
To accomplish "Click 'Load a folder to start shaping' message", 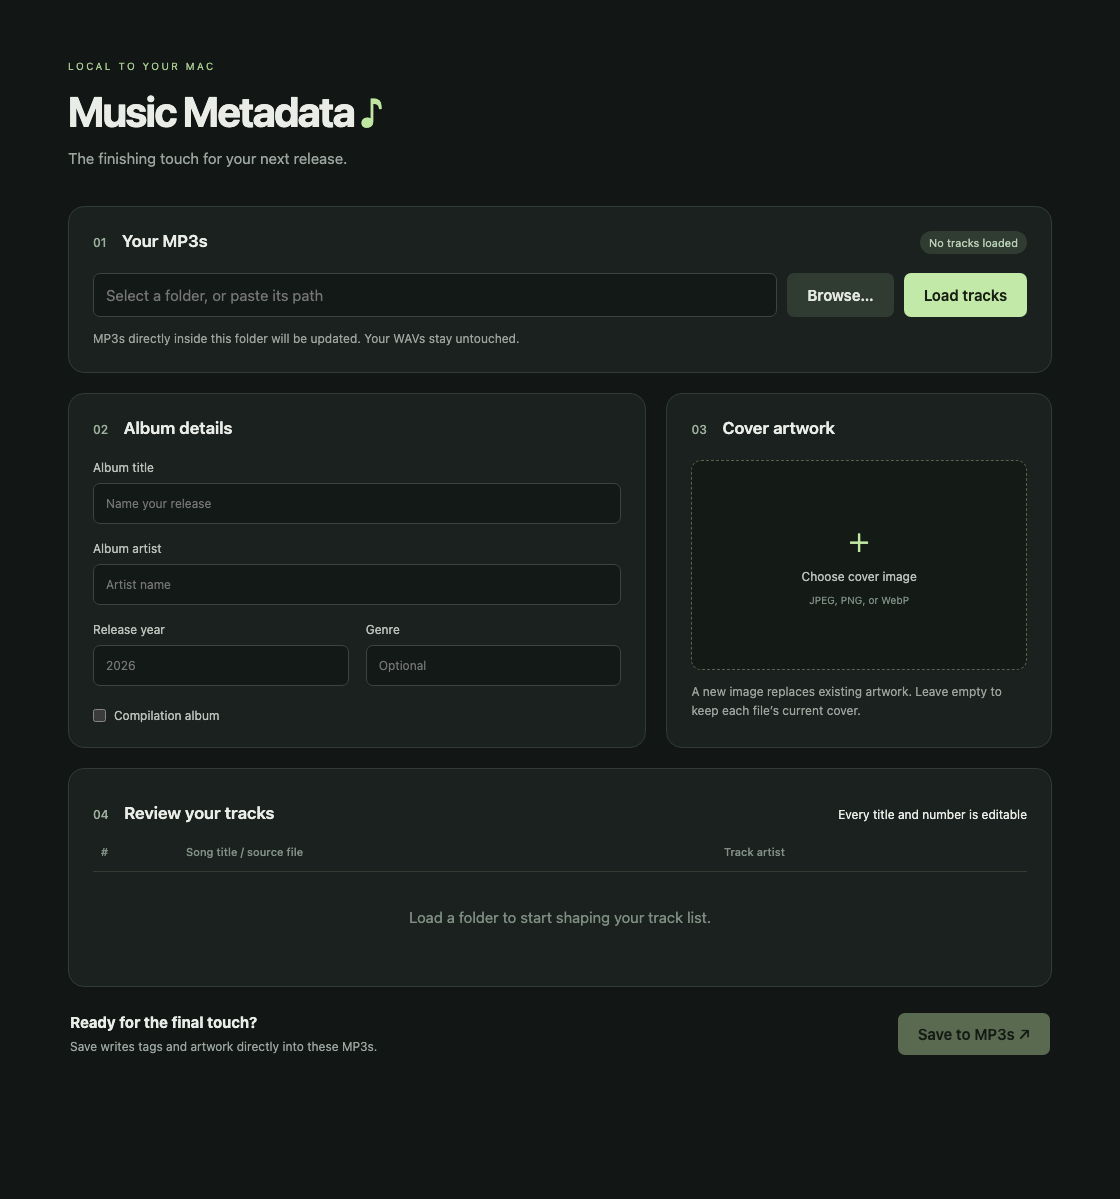I will click(x=560, y=918).
